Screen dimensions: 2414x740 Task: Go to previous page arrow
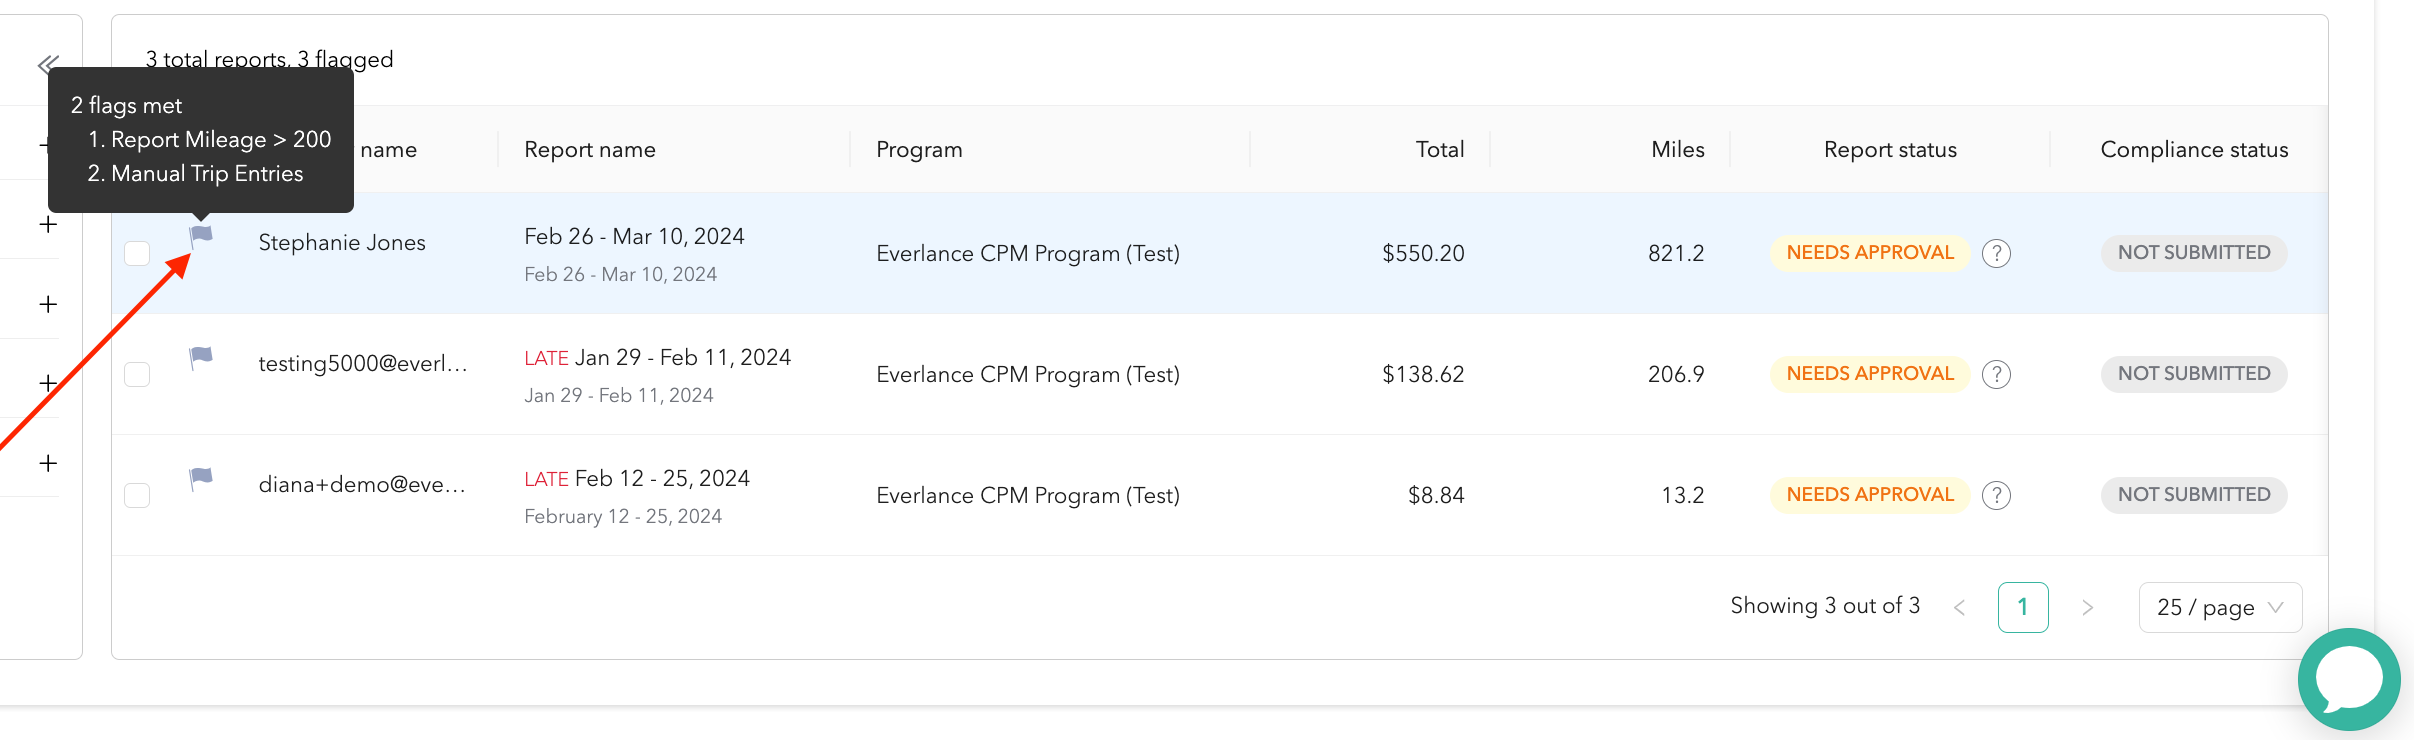1959,607
